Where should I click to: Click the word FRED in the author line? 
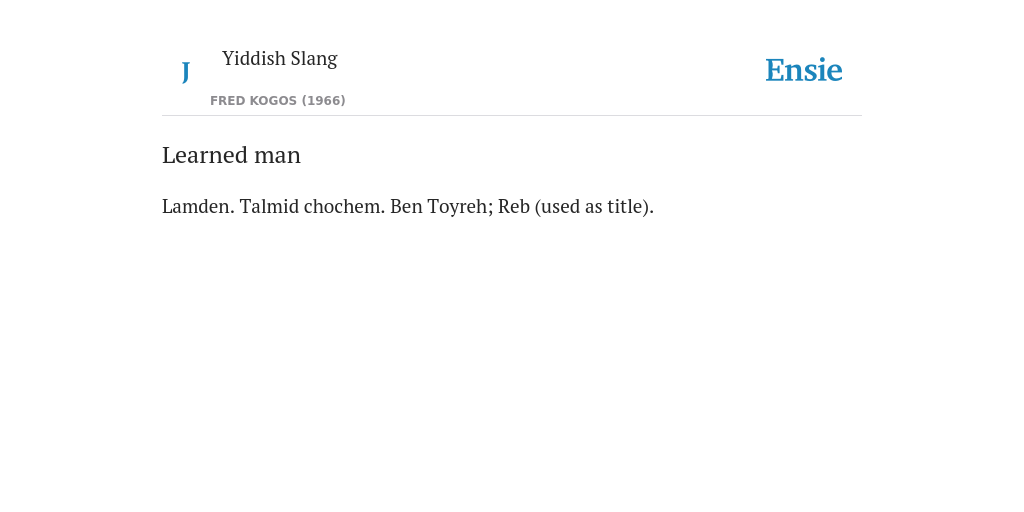click(227, 101)
